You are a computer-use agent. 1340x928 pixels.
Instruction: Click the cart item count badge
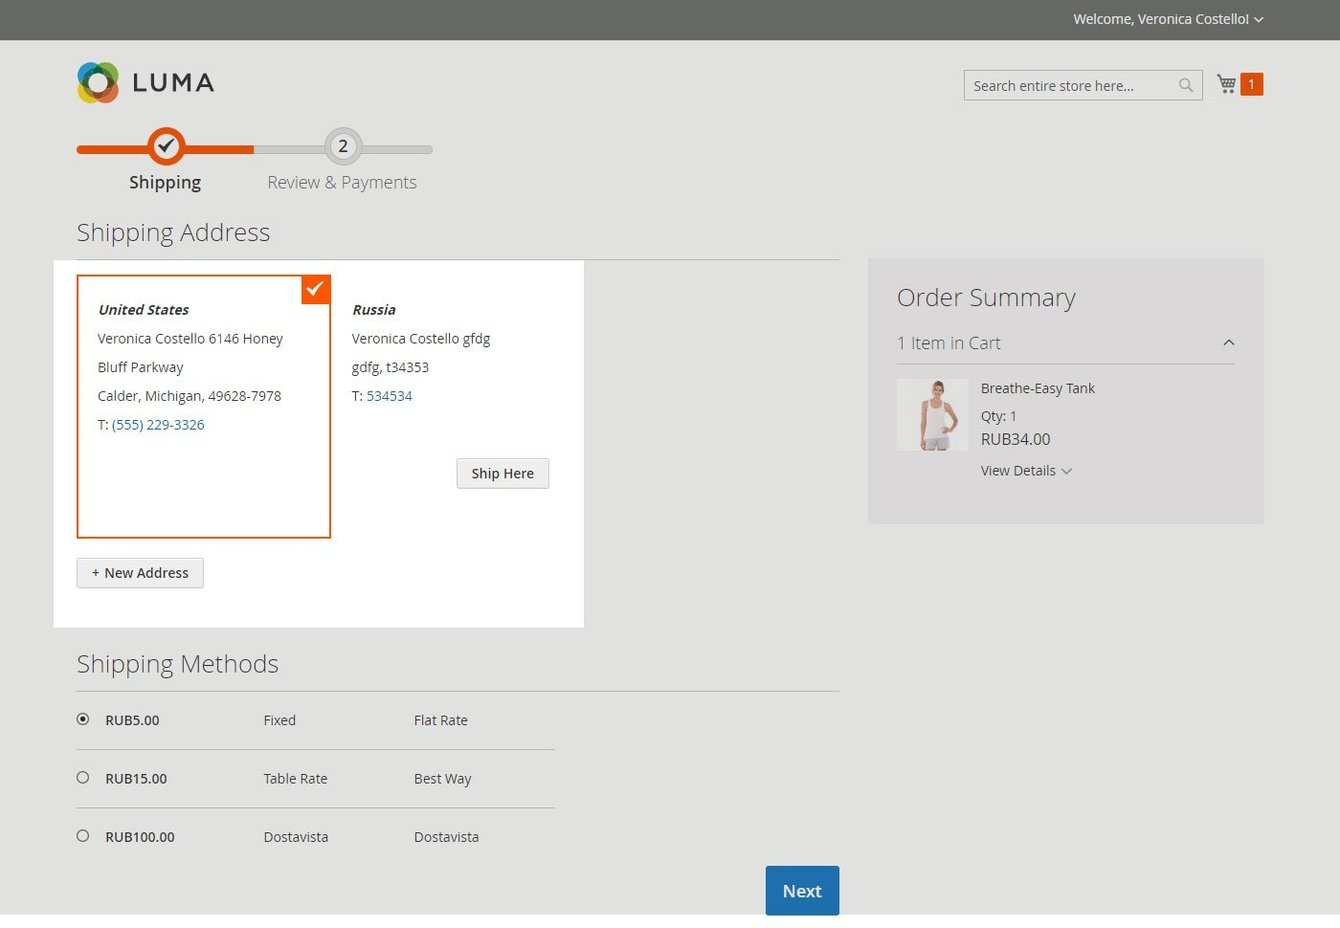(x=1251, y=84)
